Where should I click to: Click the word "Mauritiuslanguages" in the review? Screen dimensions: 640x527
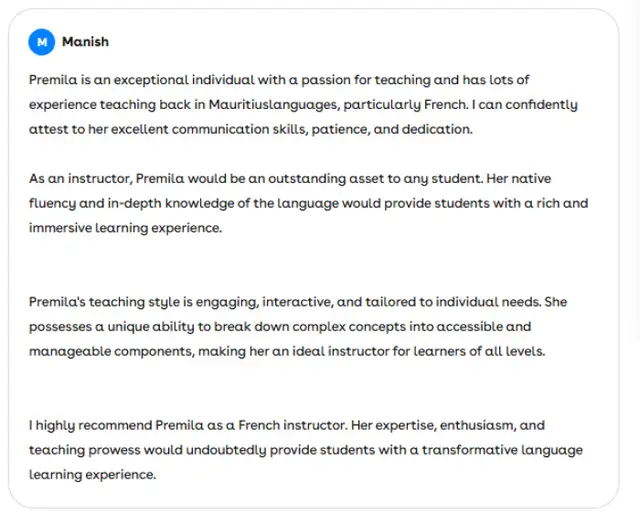273,105
